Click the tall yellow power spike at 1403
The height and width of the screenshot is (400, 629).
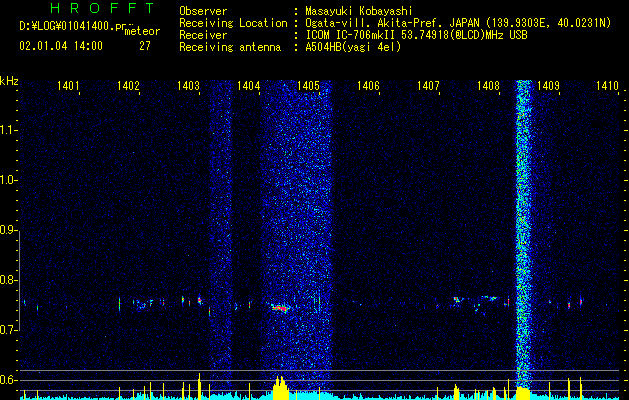pos(199,386)
